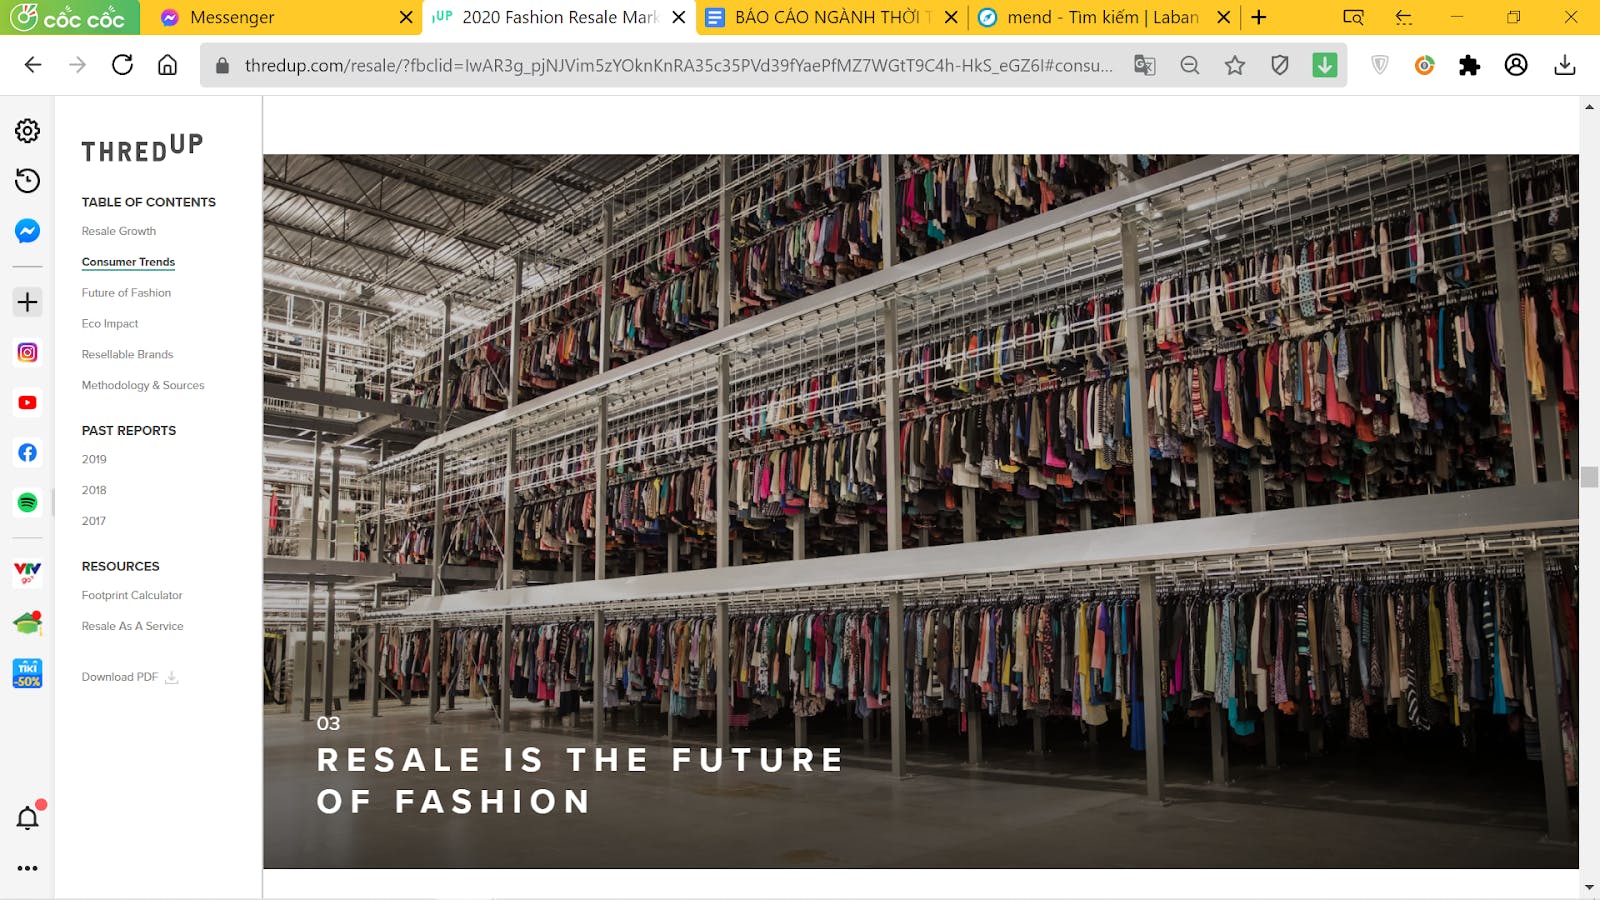Open the extensions puzzle menu
The image size is (1600, 900).
(1469, 65)
